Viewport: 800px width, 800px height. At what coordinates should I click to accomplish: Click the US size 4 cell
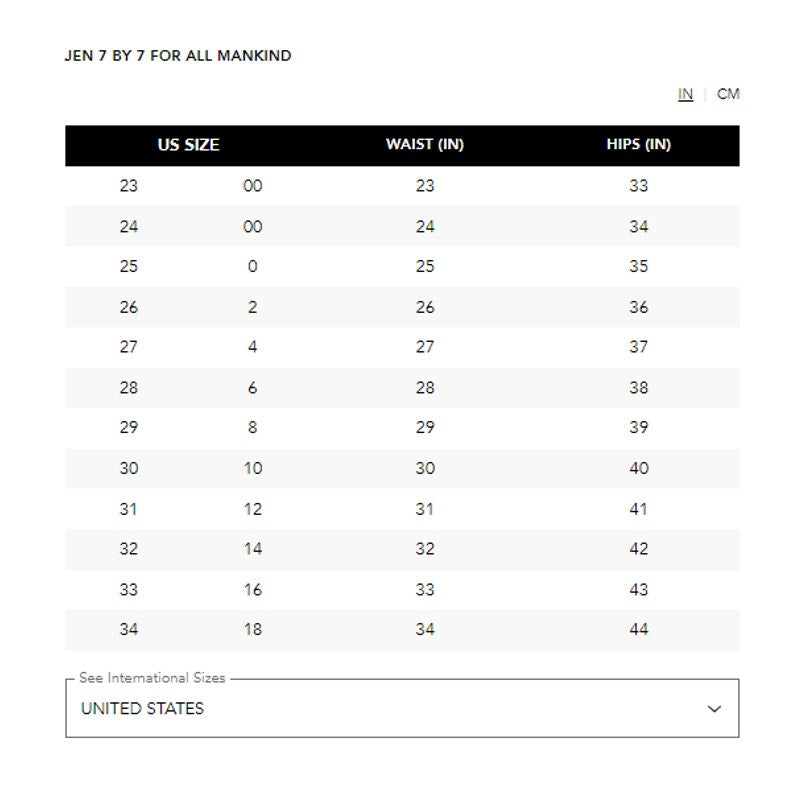pos(253,347)
